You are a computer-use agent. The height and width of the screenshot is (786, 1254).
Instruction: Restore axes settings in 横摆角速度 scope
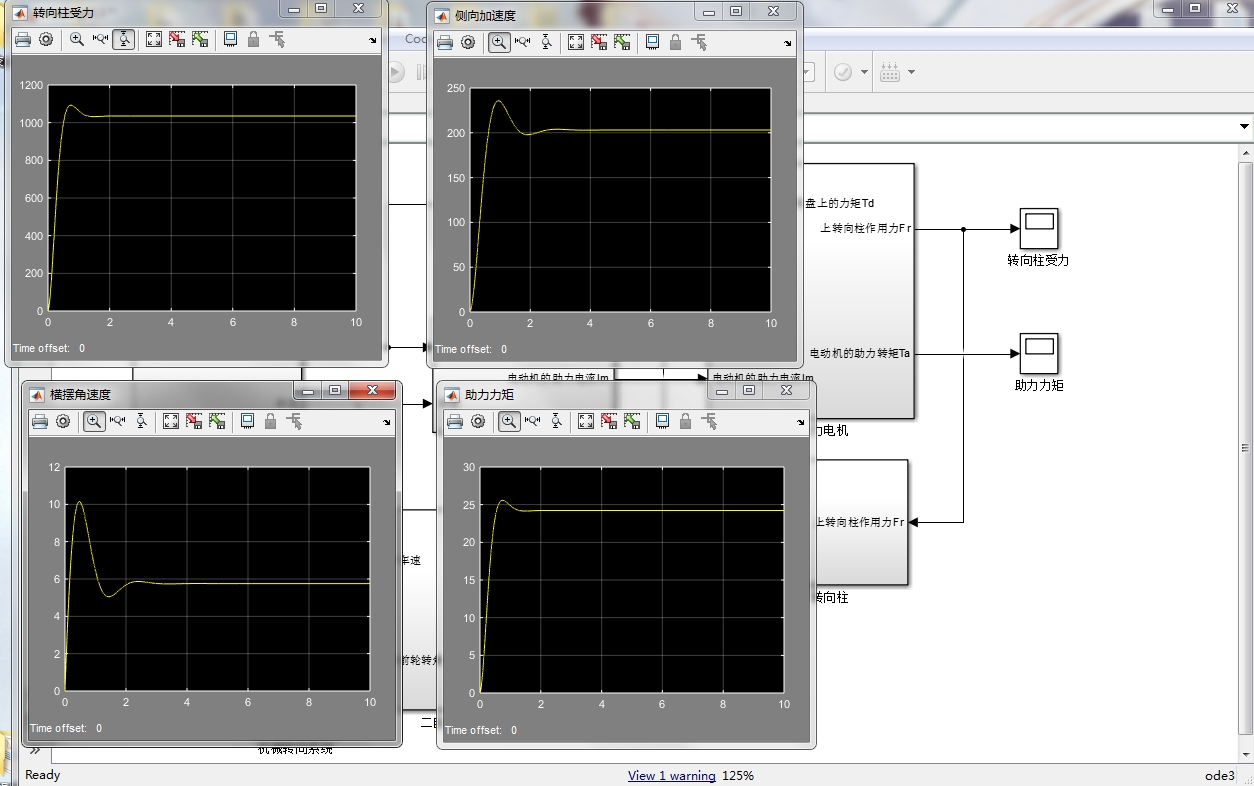tap(217, 421)
